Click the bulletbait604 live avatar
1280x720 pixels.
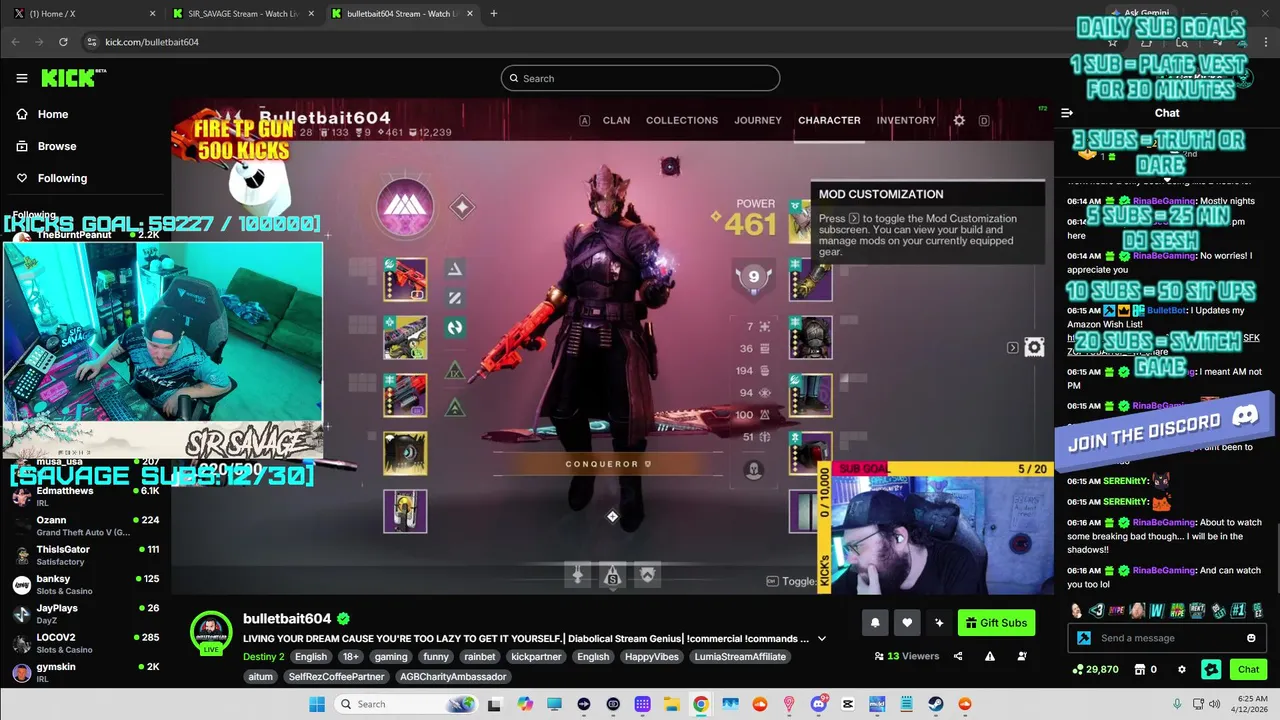(211, 633)
